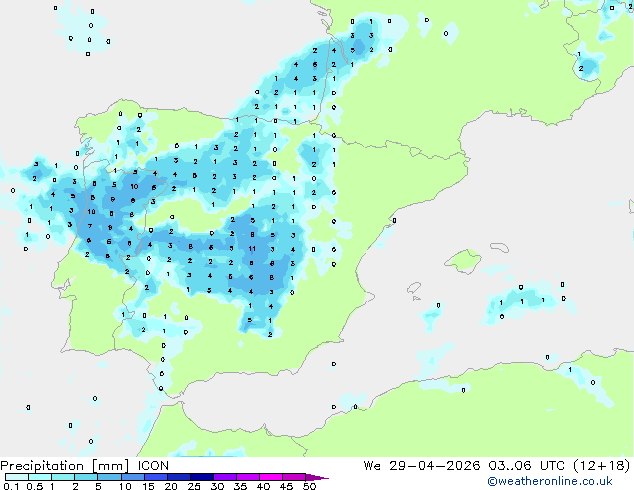Click the arrow tip above 50 in legend
This screenshot has width=634, height=490.
click(x=317, y=477)
